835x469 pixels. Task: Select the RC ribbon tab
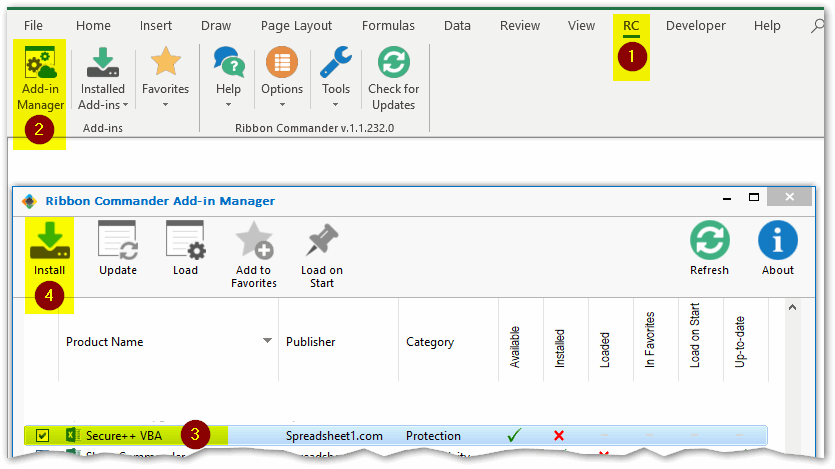point(631,26)
